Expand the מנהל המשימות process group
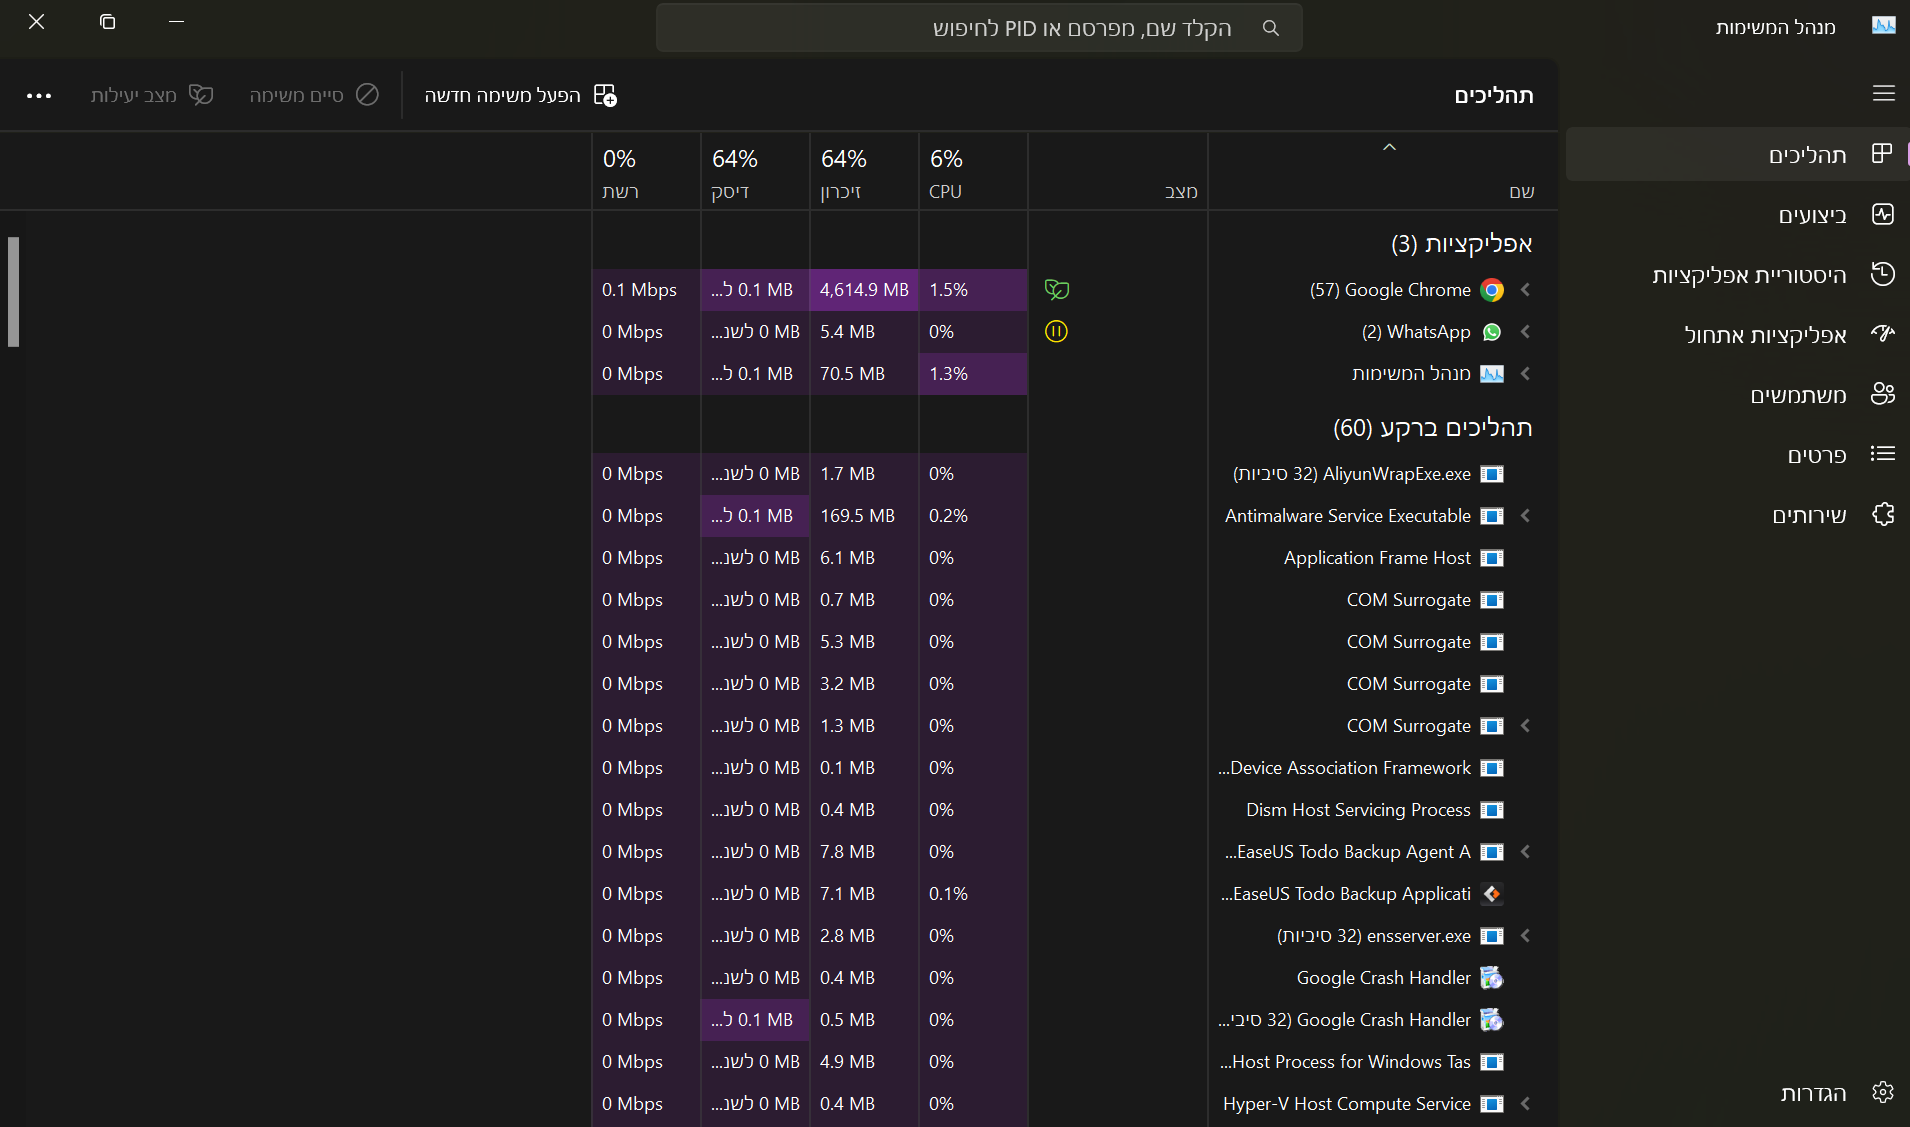The width and height of the screenshot is (1910, 1127). tap(1525, 374)
